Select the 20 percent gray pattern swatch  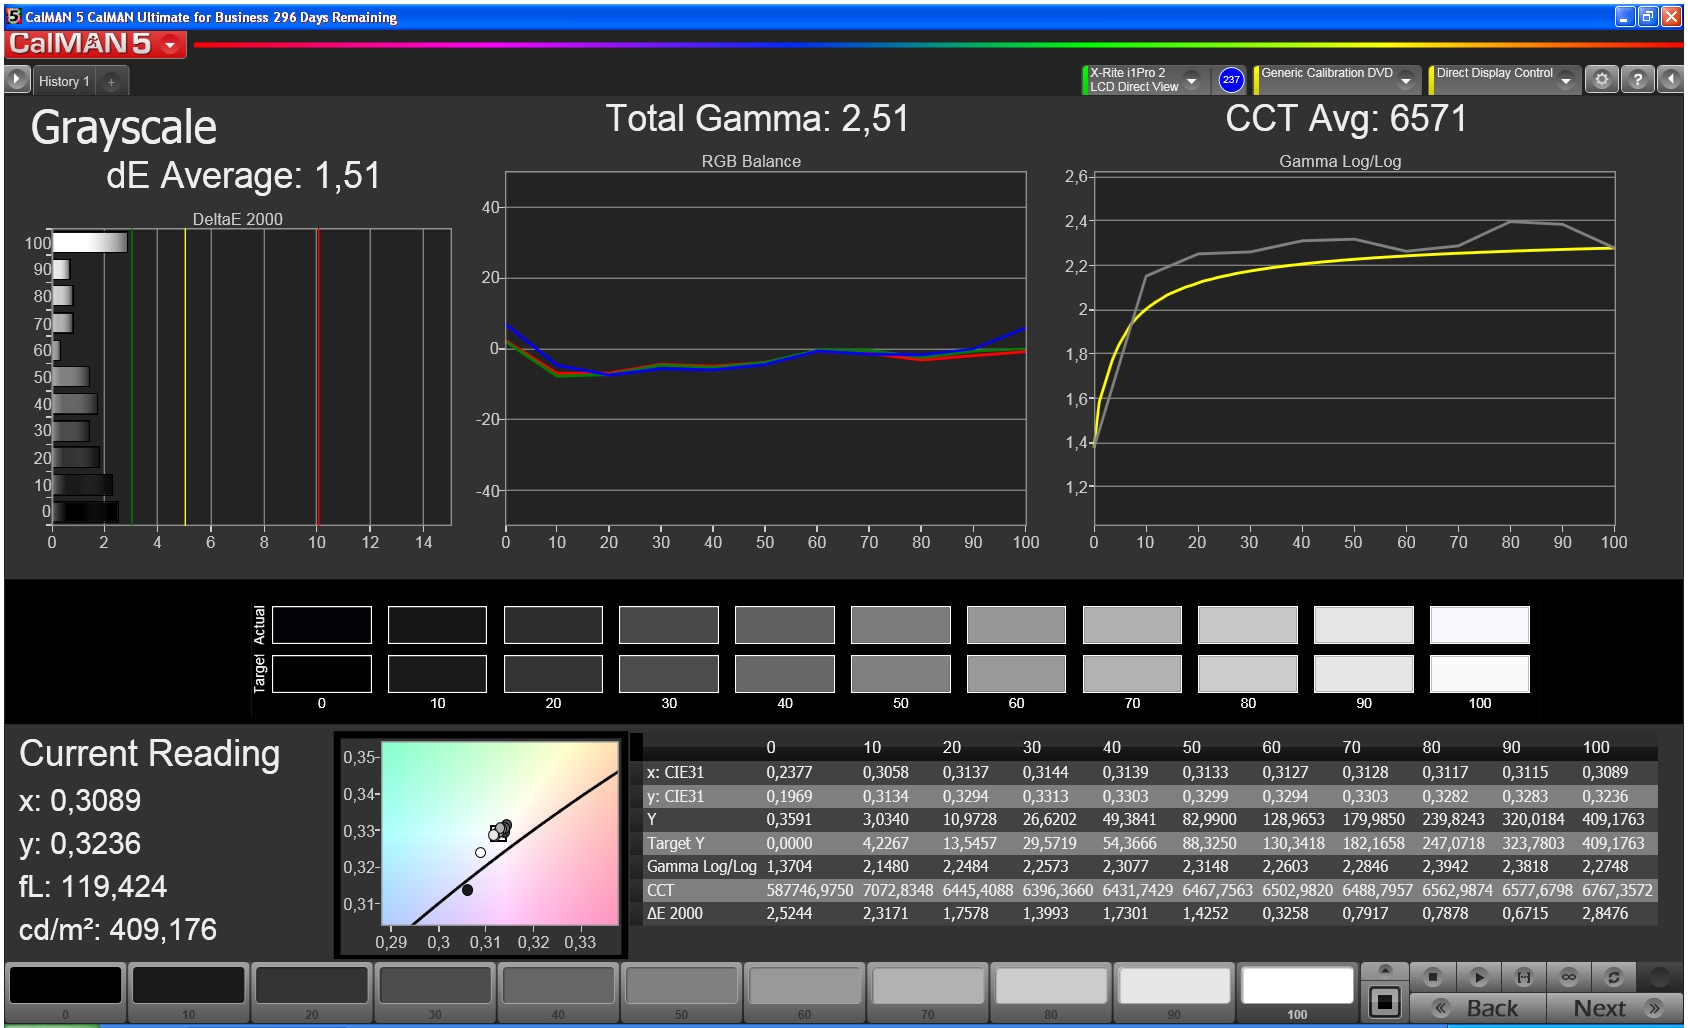[312, 985]
